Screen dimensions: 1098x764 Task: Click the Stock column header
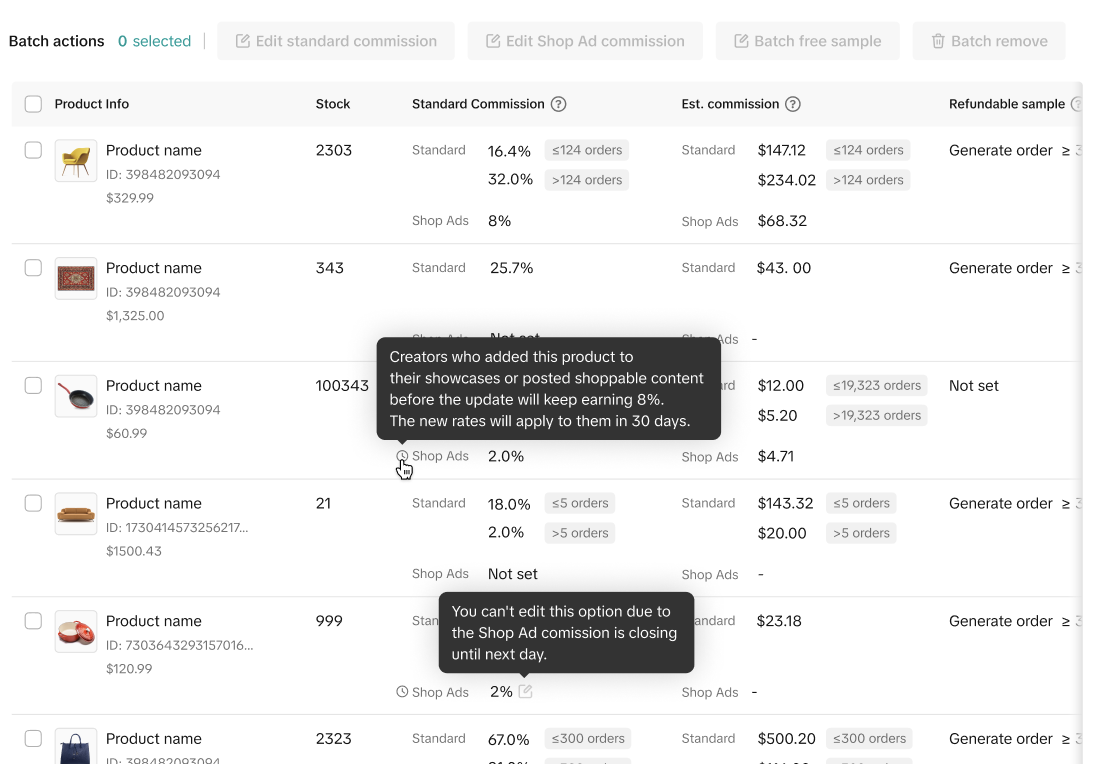click(x=333, y=104)
